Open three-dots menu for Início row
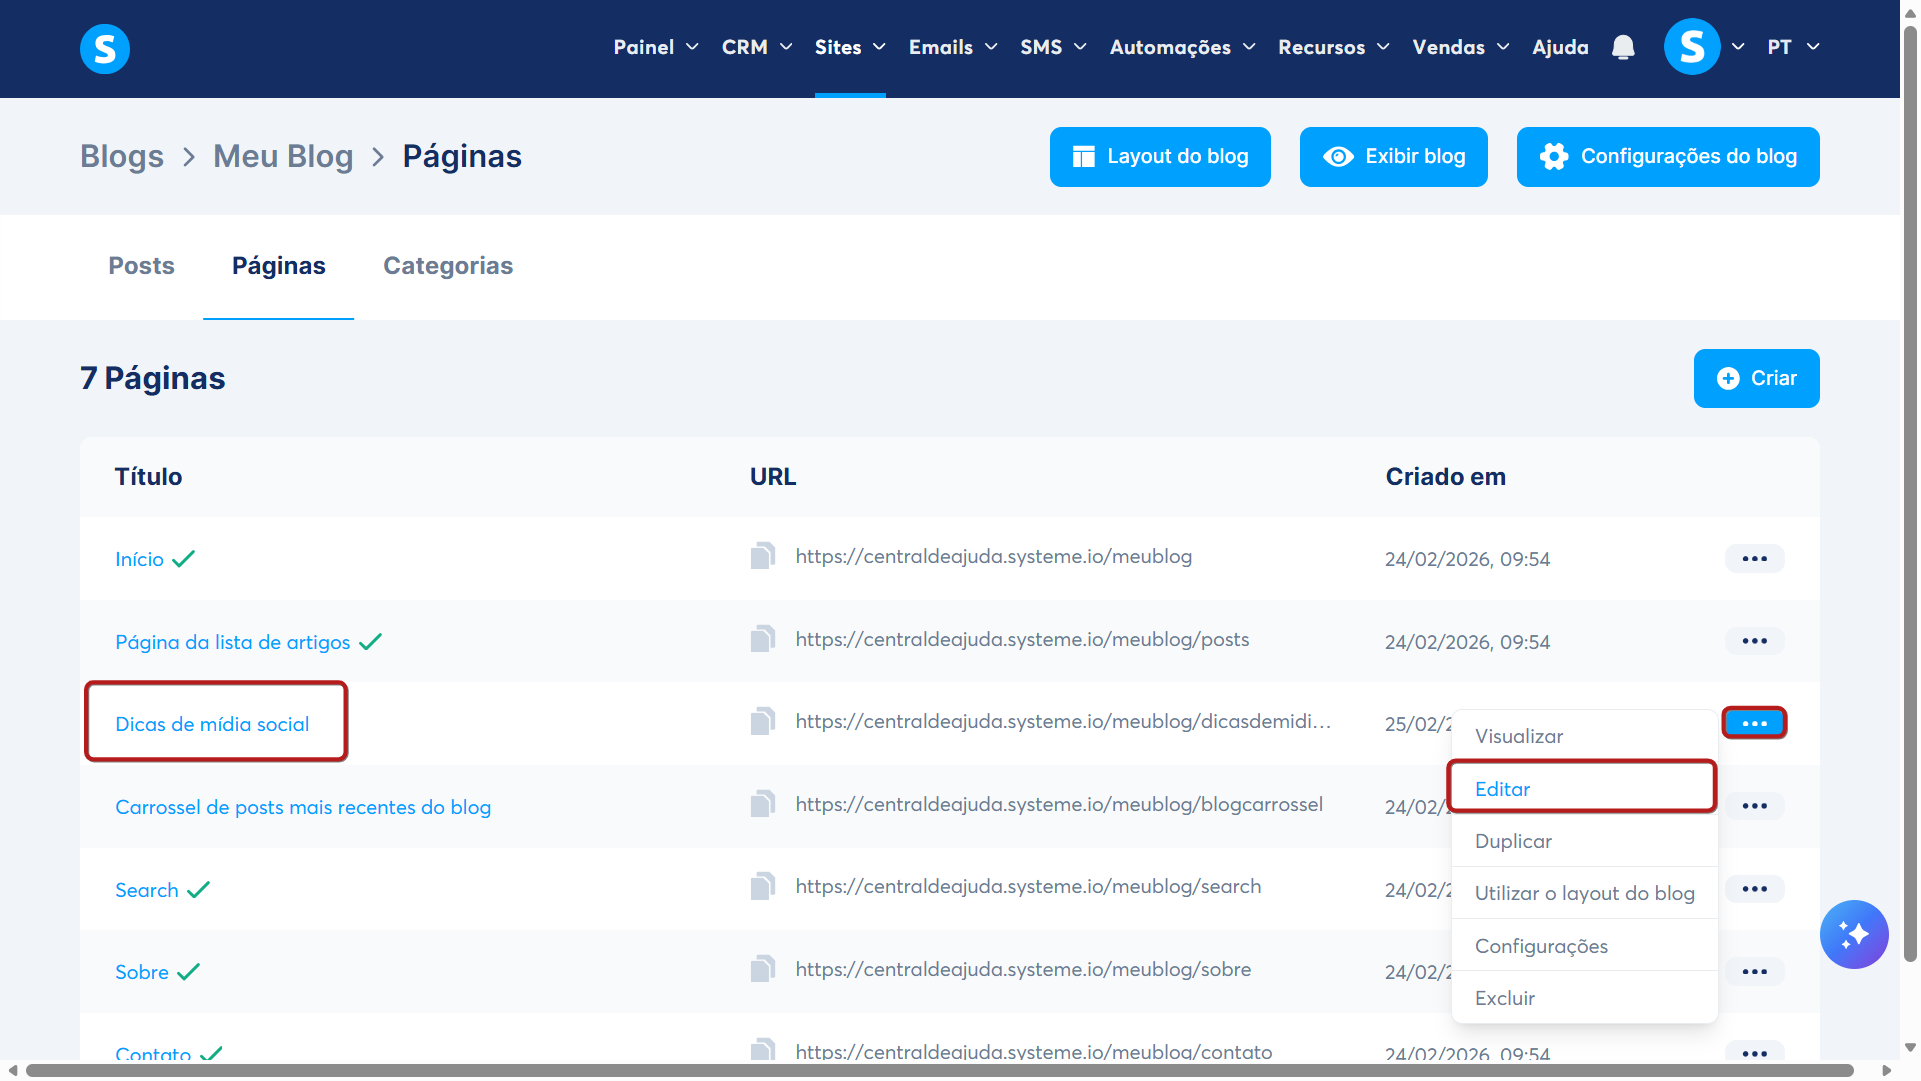Screen dimensions: 1921x1081 pyautogui.click(x=1754, y=558)
